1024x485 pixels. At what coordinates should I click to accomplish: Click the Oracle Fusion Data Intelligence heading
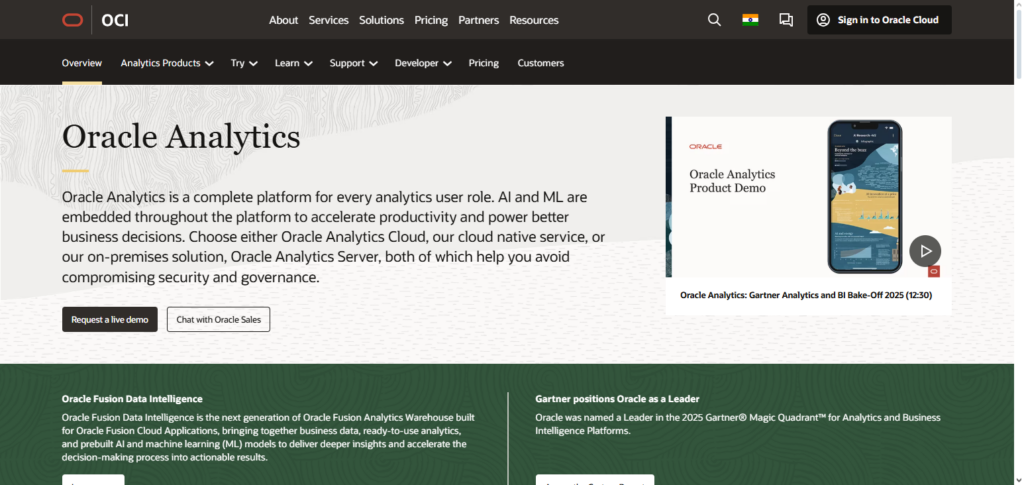coord(132,399)
